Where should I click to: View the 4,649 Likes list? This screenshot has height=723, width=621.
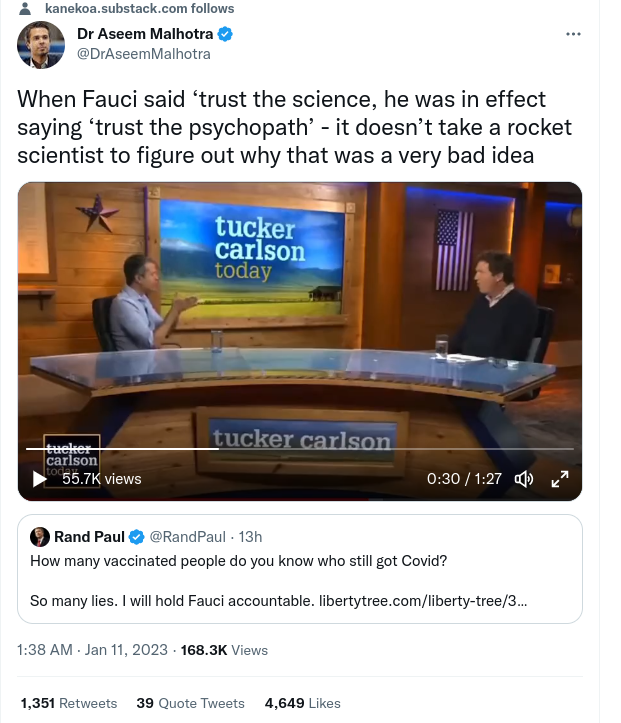(x=302, y=703)
